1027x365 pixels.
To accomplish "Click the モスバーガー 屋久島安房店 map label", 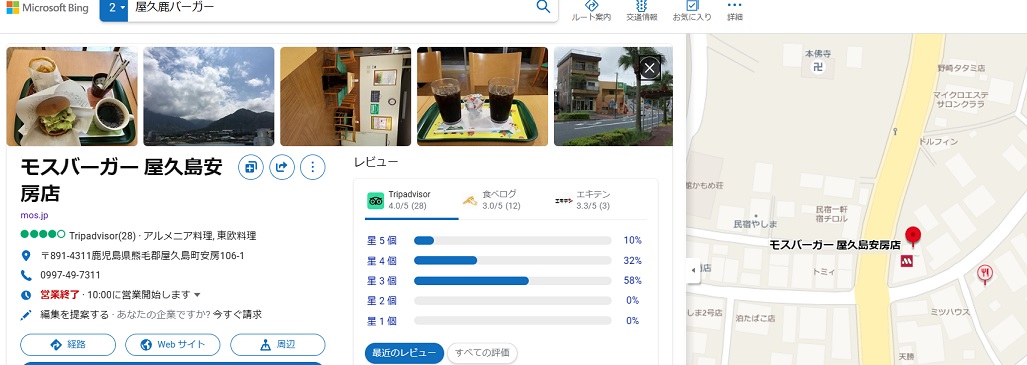I will click(834, 245).
